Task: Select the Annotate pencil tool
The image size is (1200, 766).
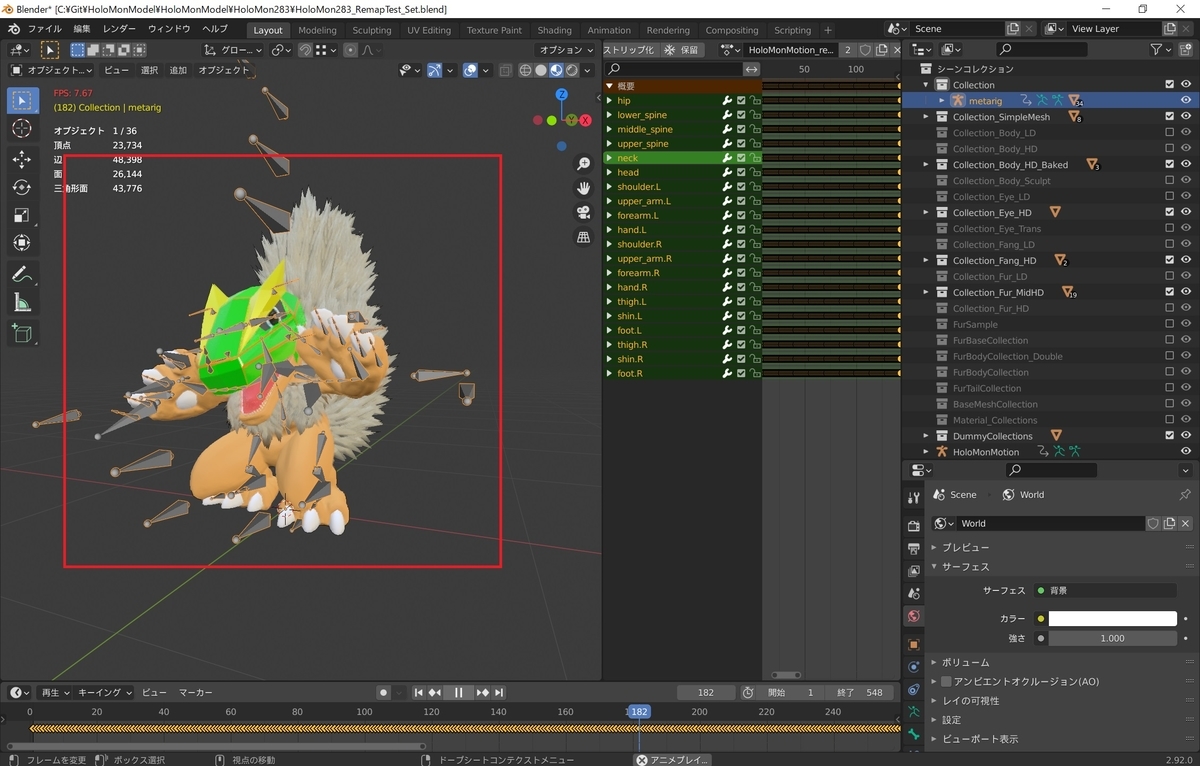Action: tap(22, 274)
